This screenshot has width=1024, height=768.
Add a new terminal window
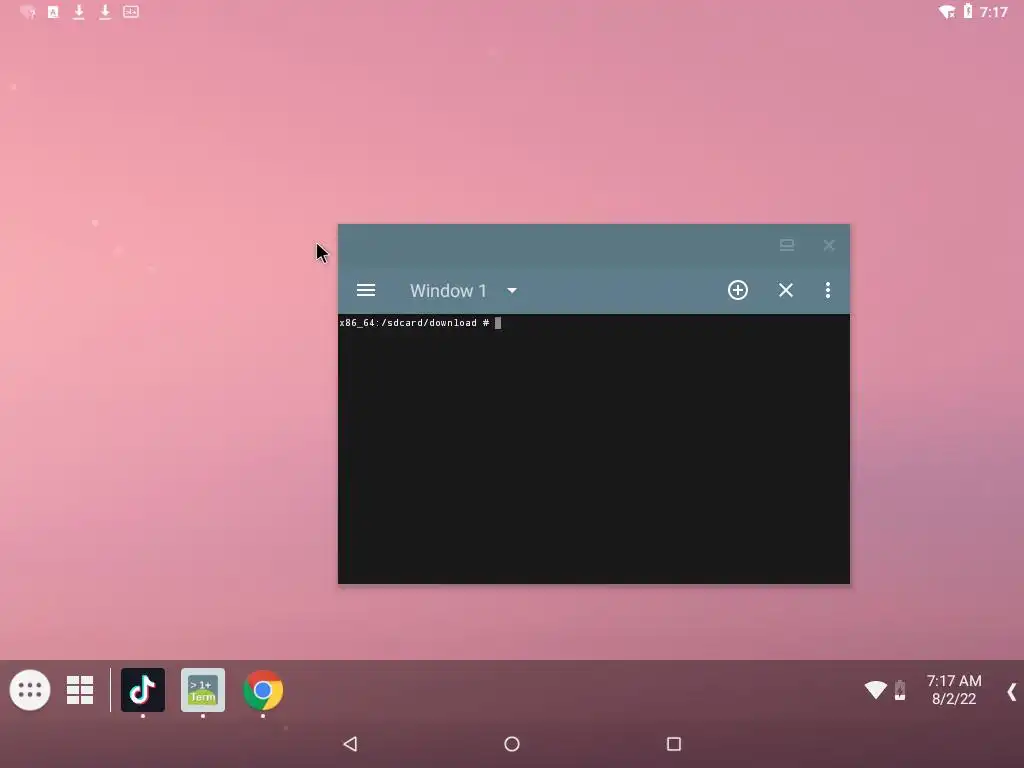[737, 290]
